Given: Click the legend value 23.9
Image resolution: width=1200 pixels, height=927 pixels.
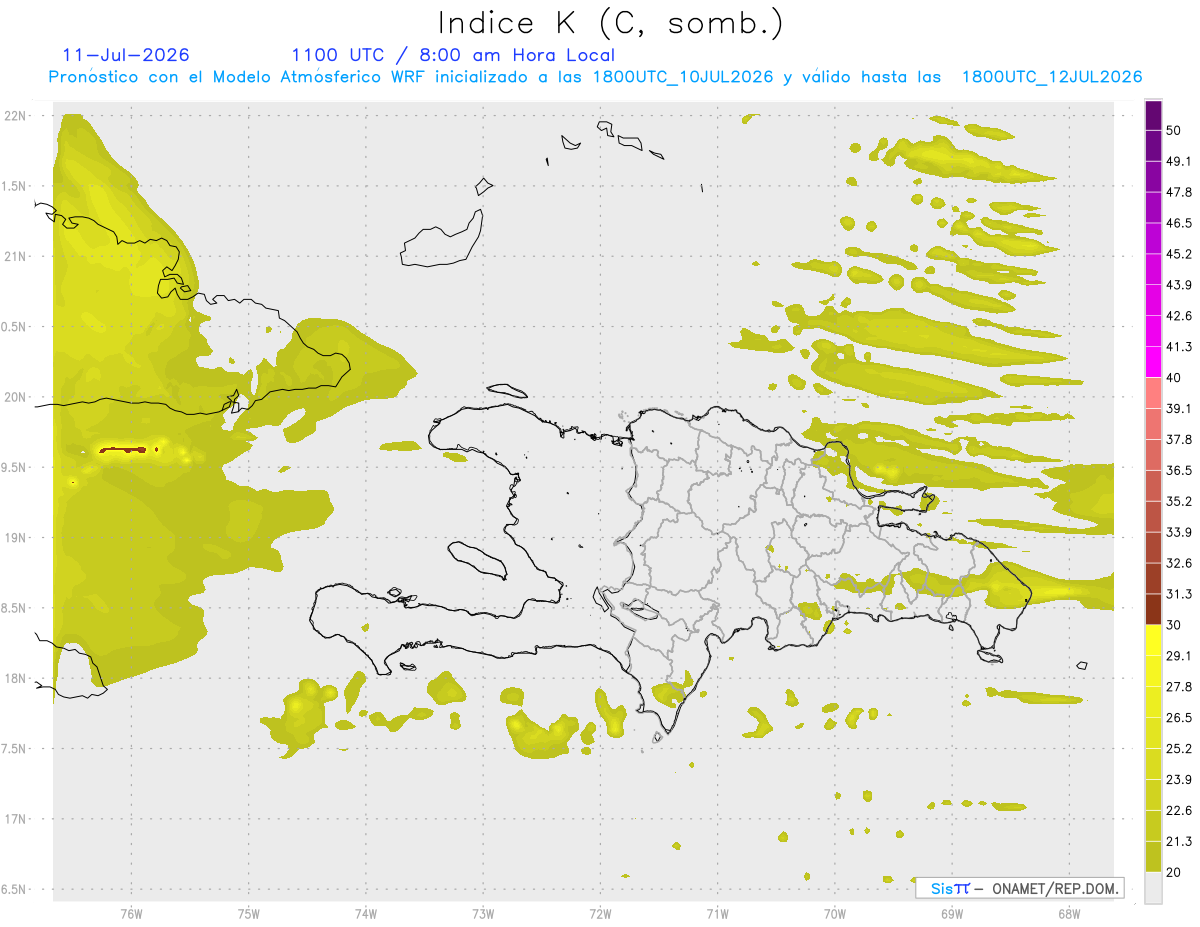Looking at the screenshot, I should [1179, 780].
